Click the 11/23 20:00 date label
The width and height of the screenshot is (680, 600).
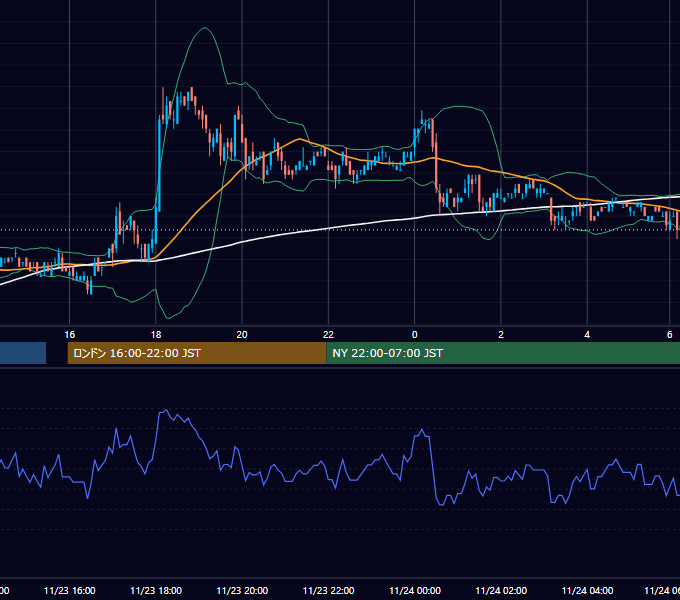(x=242, y=590)
